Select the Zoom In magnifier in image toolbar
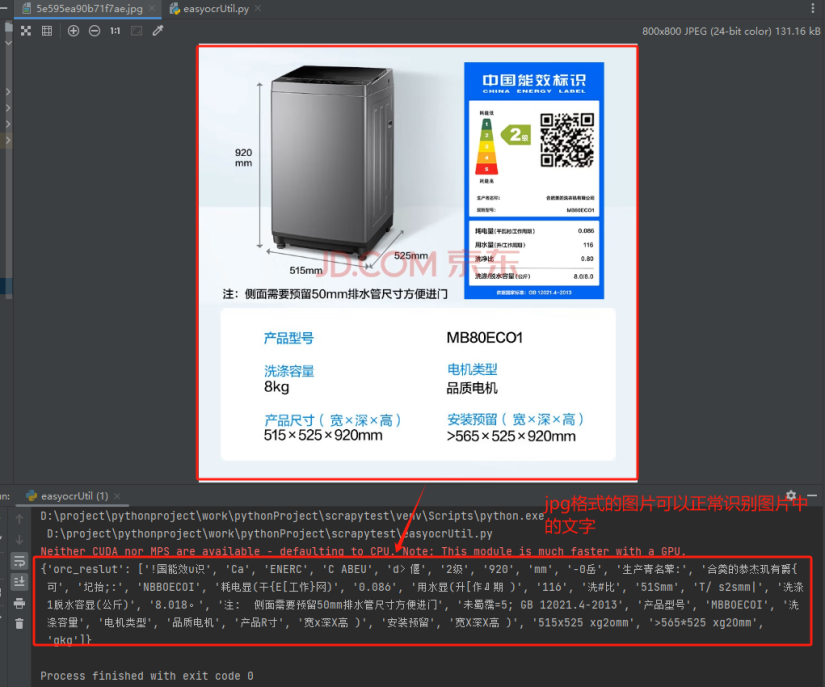This screenshot has height=687, width=825. click(x=73, y=30)
